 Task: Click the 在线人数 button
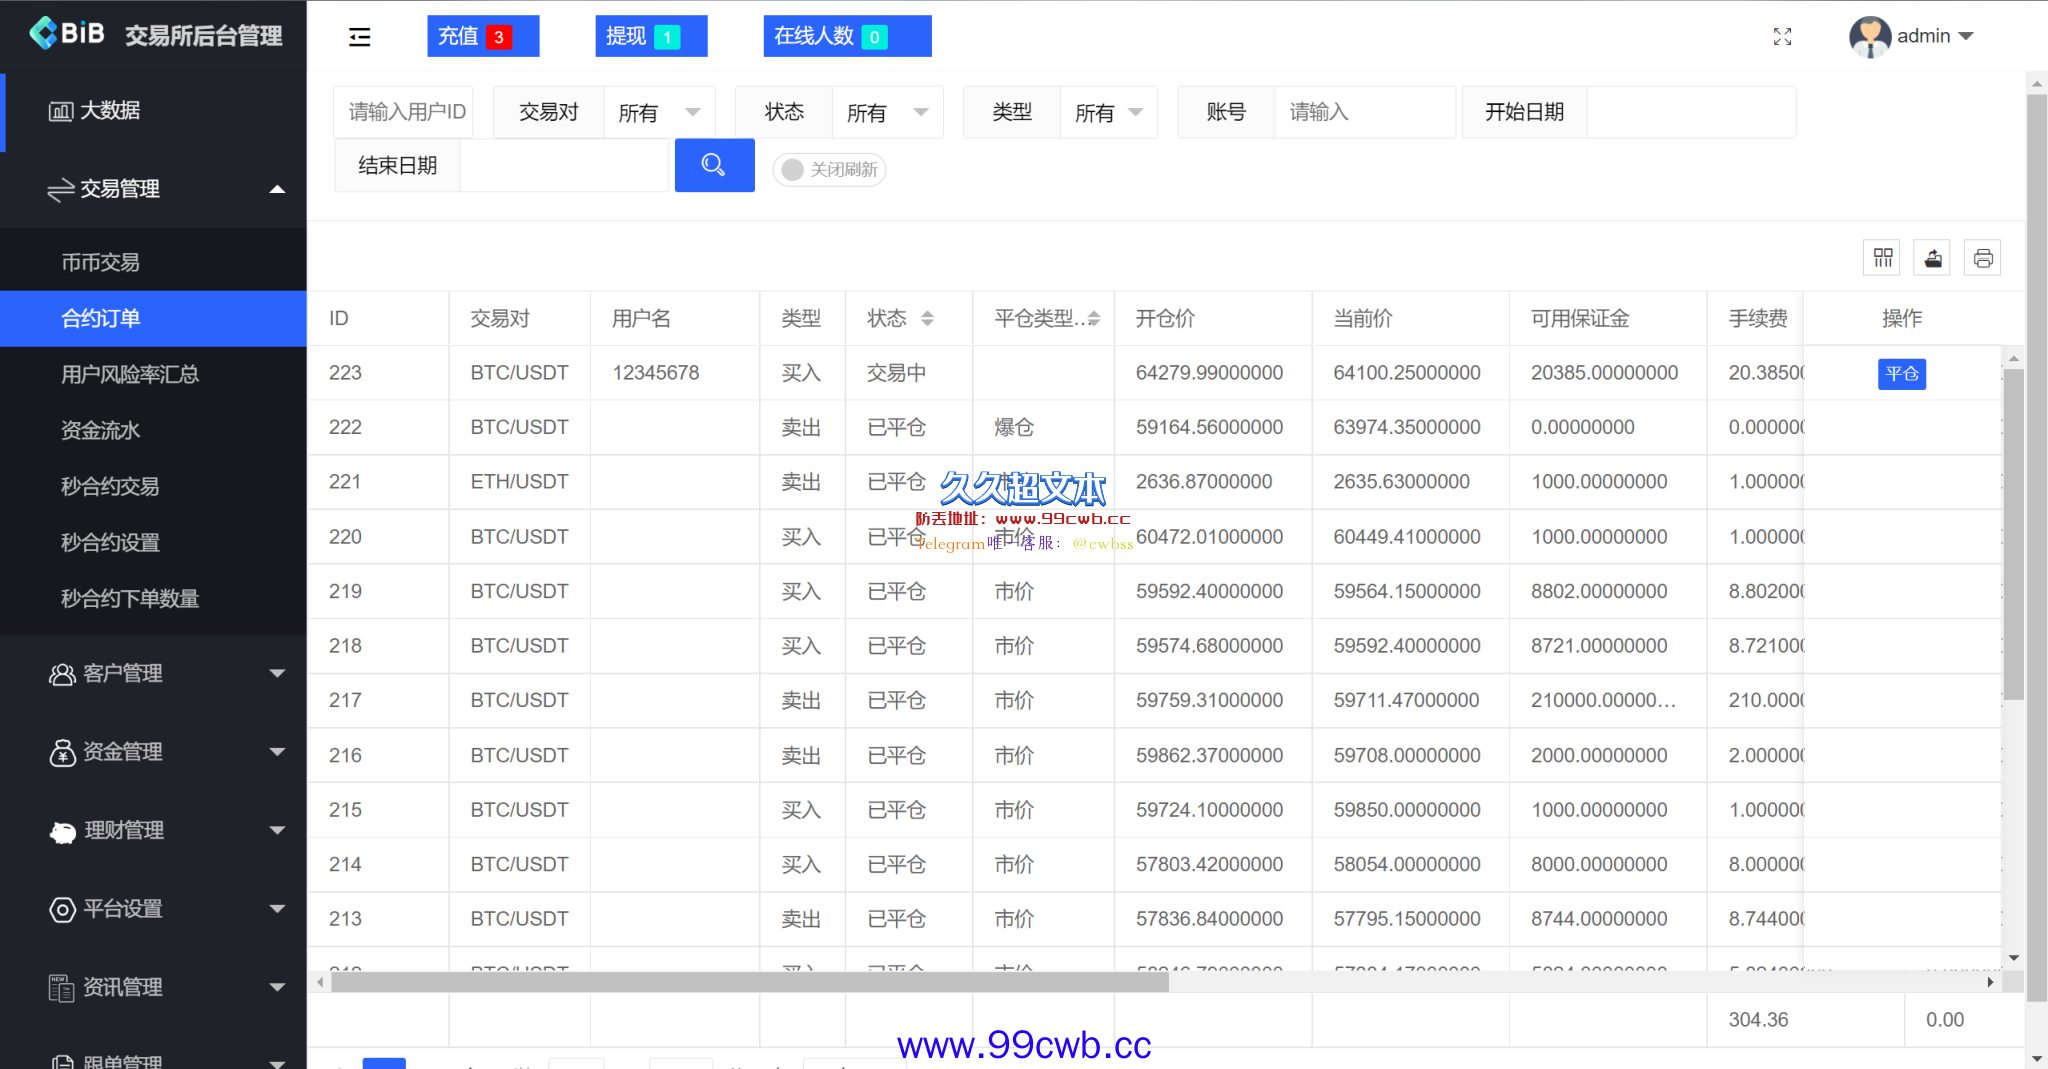pos(847,37)
